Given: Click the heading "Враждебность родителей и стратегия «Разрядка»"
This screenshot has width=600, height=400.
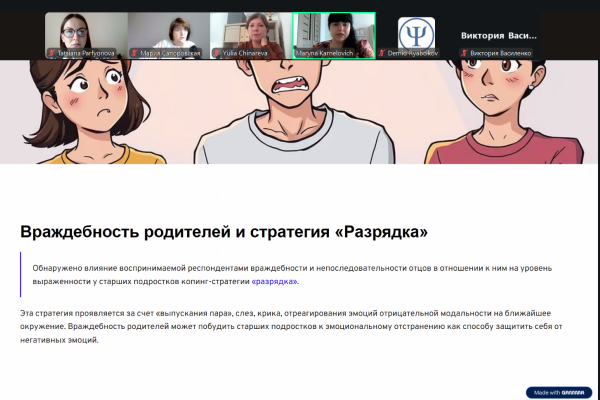Looking at the screenshot, I should (x=224, y=232).
